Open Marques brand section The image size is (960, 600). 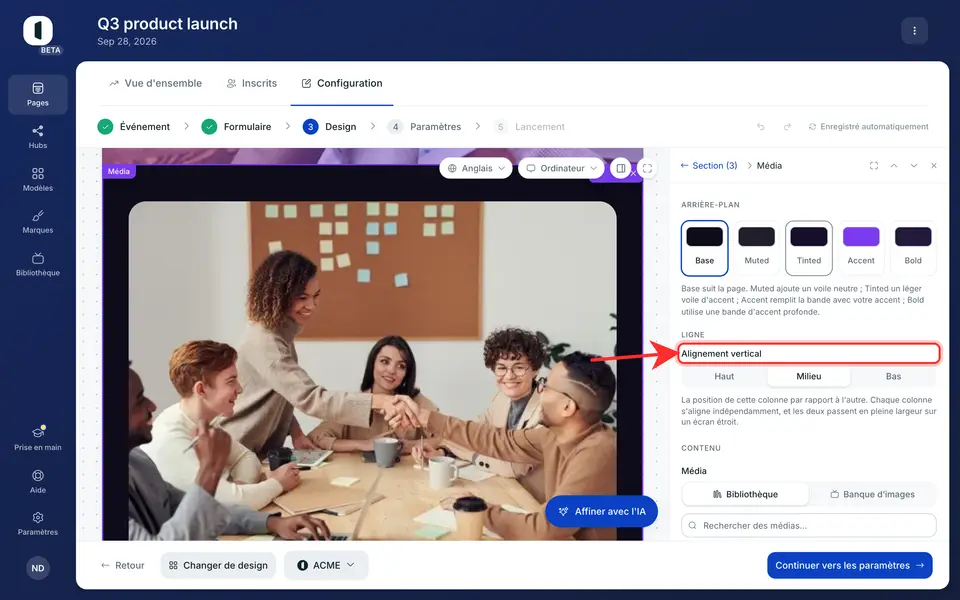pyautogui.click(x=38, y=222)
